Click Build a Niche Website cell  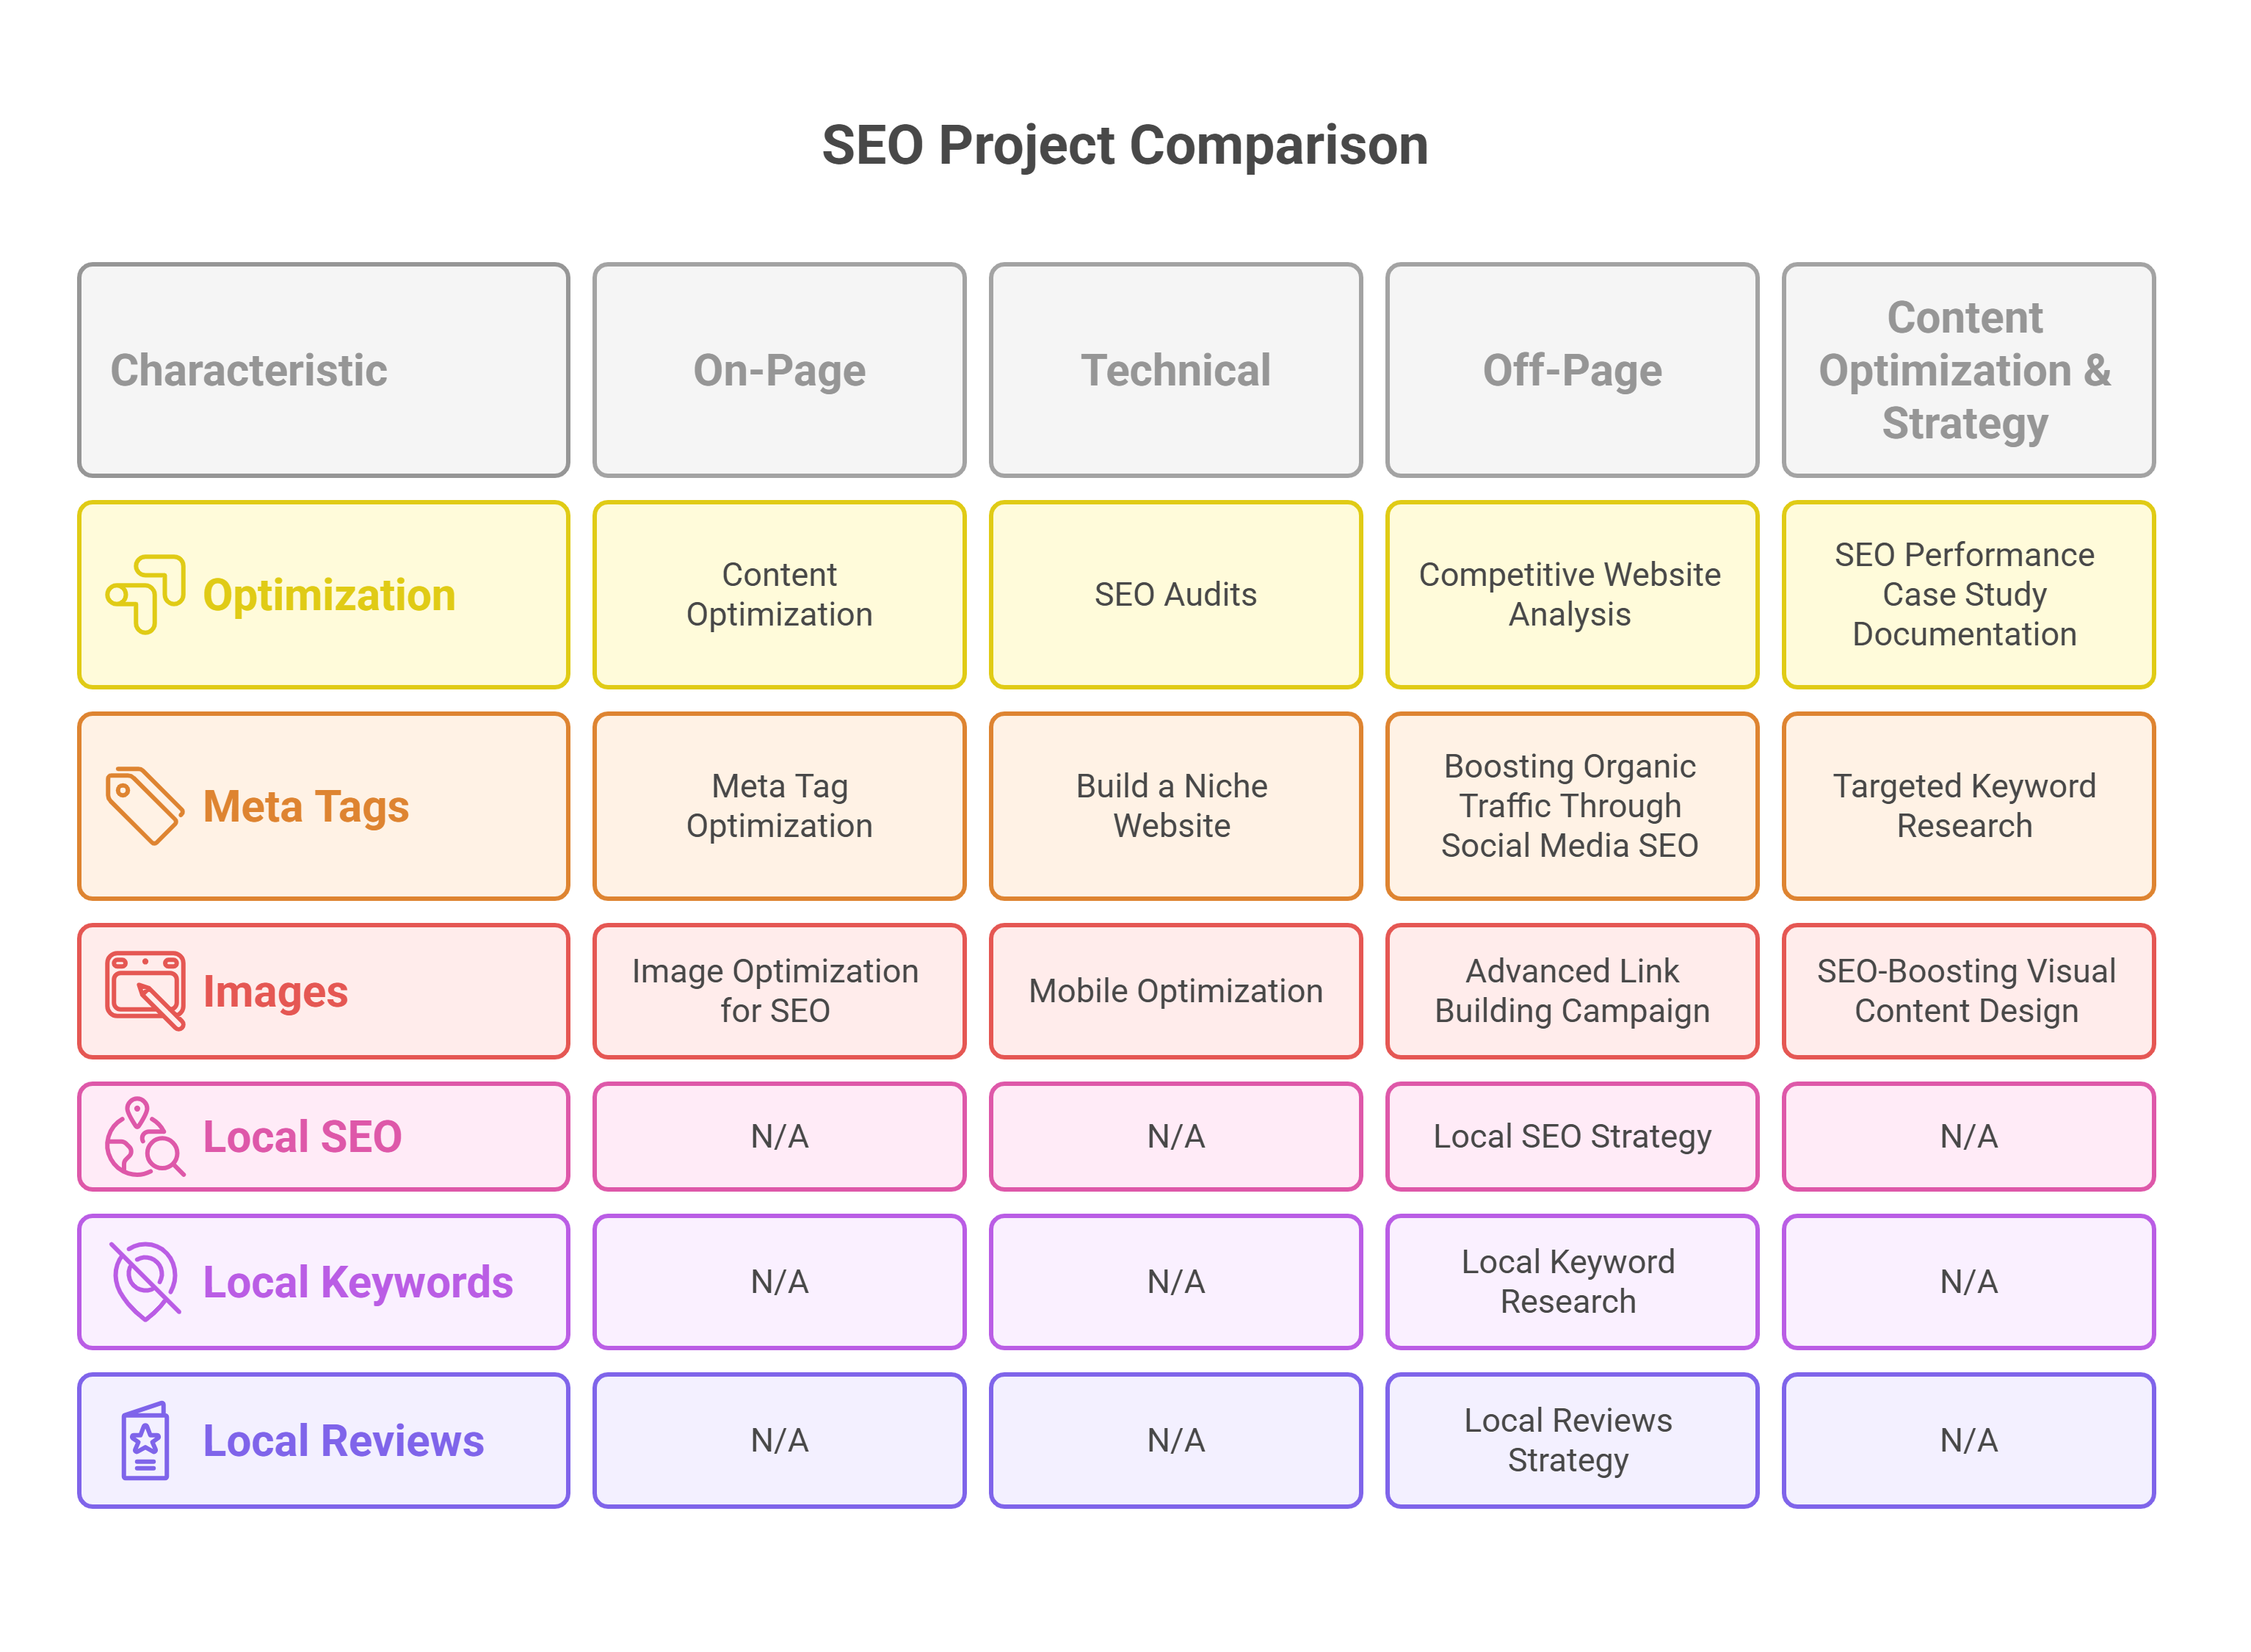[1175, 805]
